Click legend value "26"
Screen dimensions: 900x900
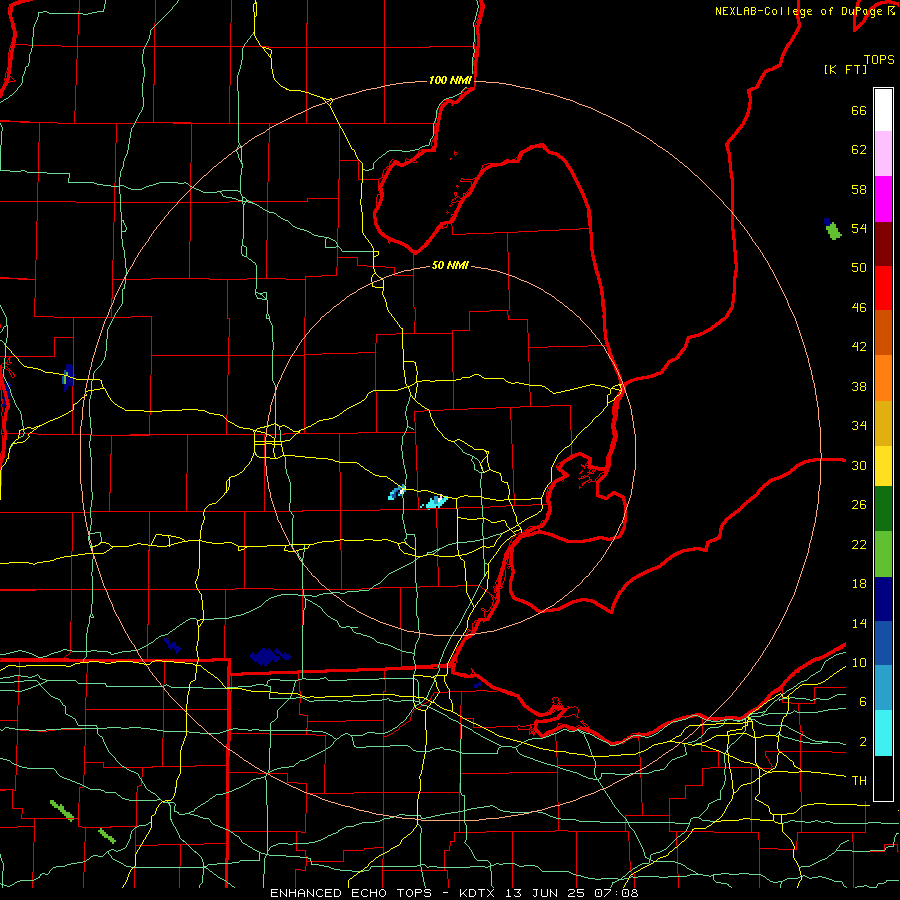(859, 505)
